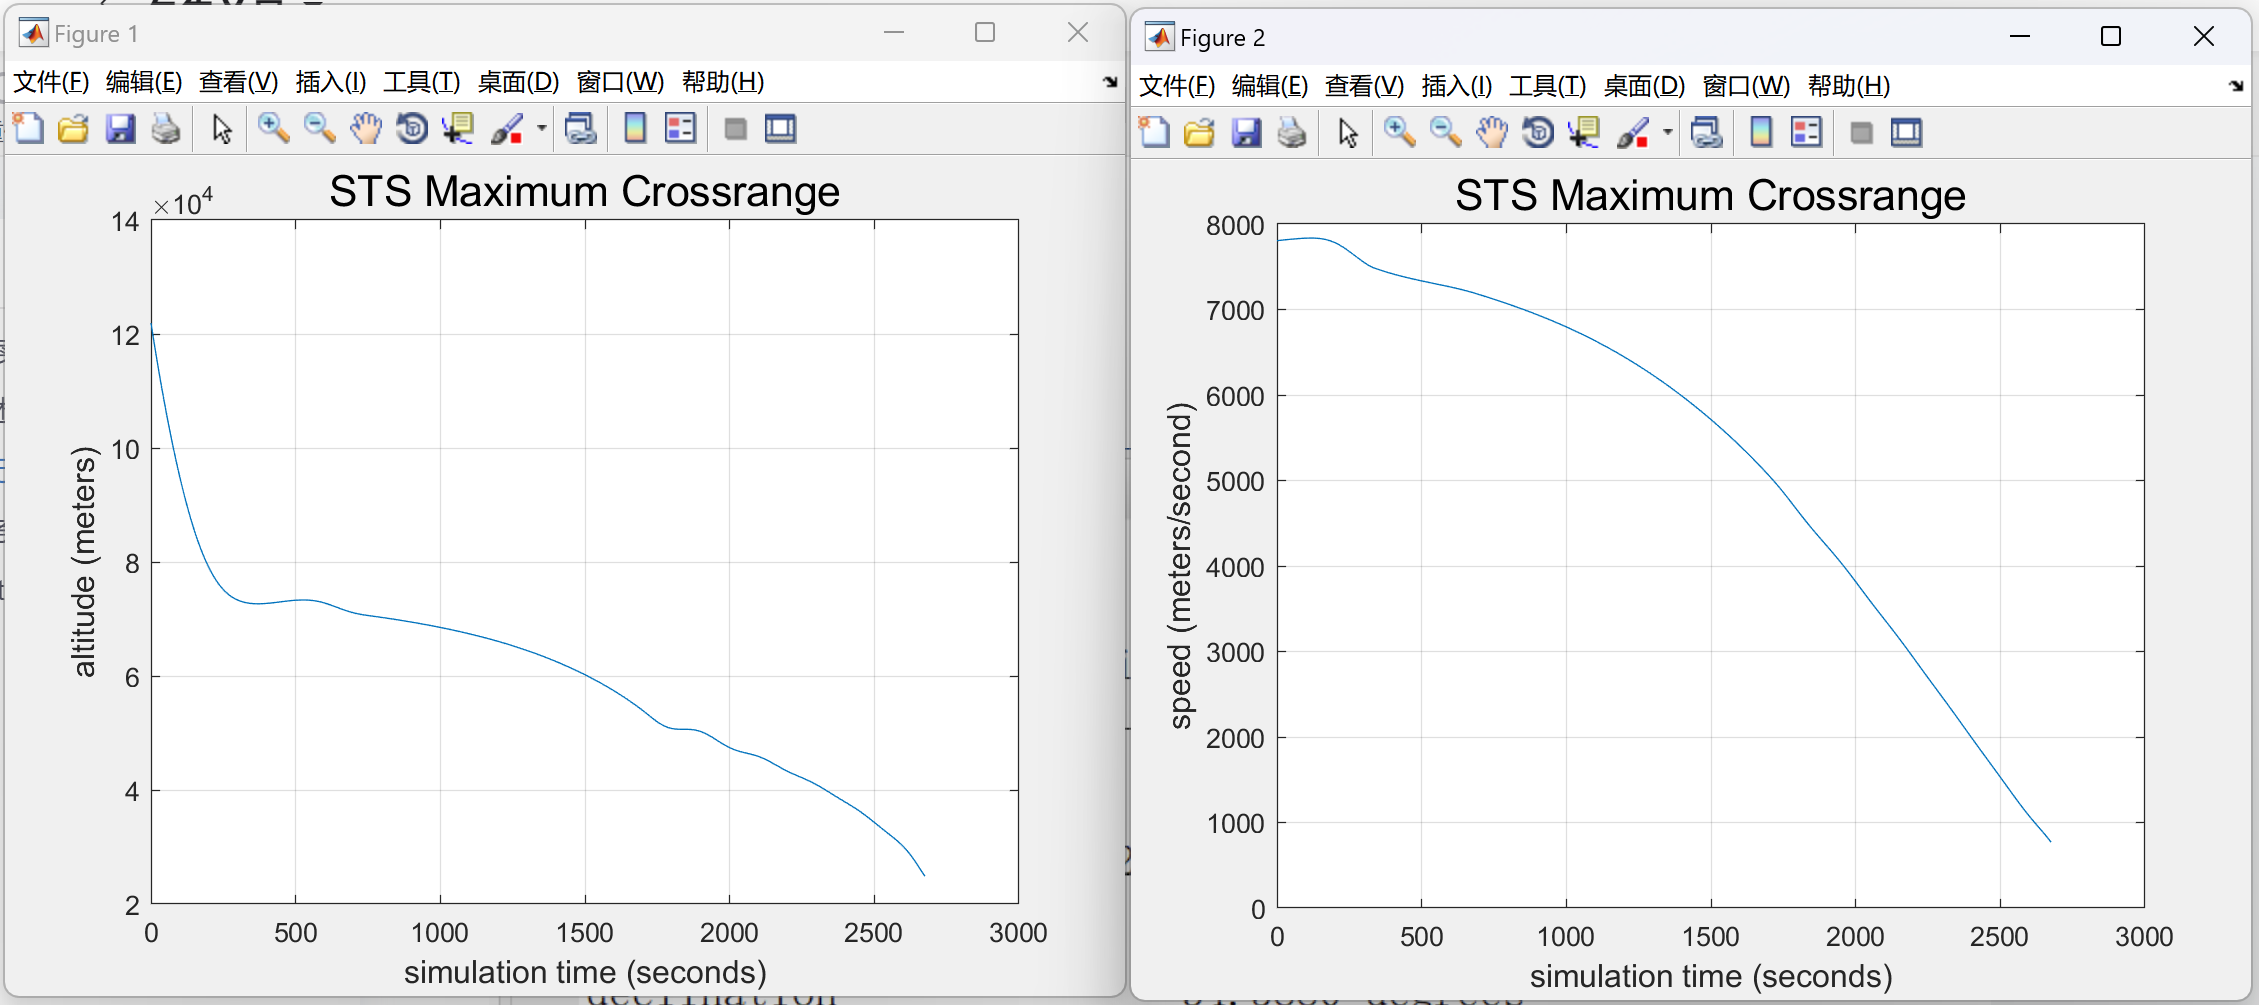Click New Figure icon in Figure 1

[28, 129]
